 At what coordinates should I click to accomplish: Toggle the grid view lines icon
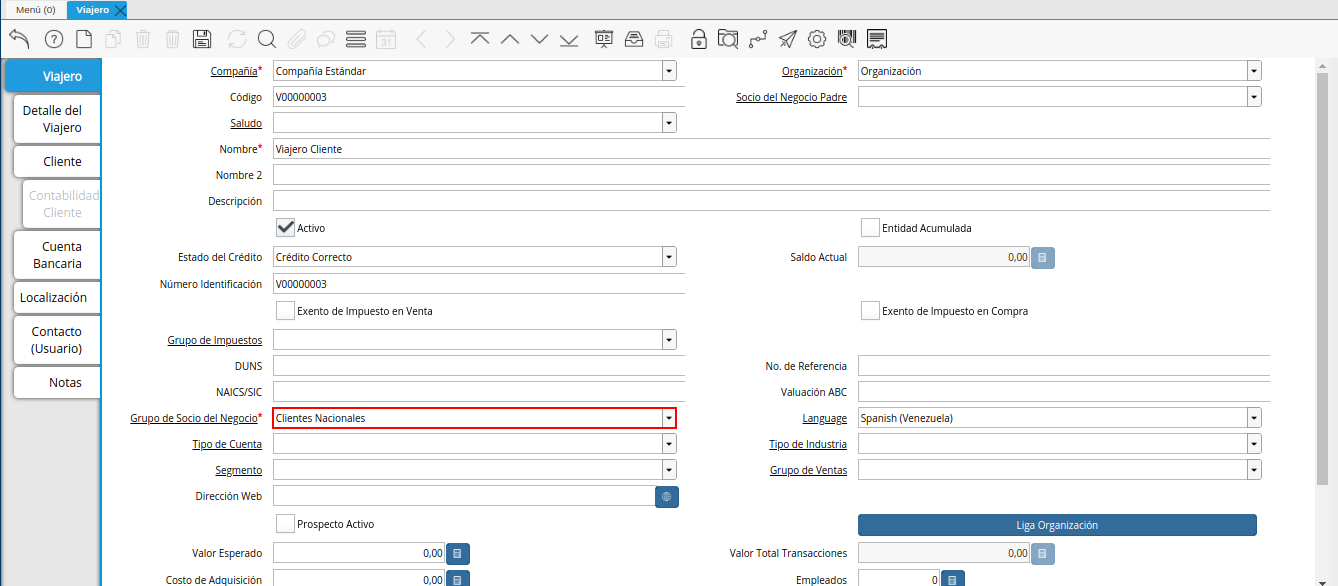point(355,39)
